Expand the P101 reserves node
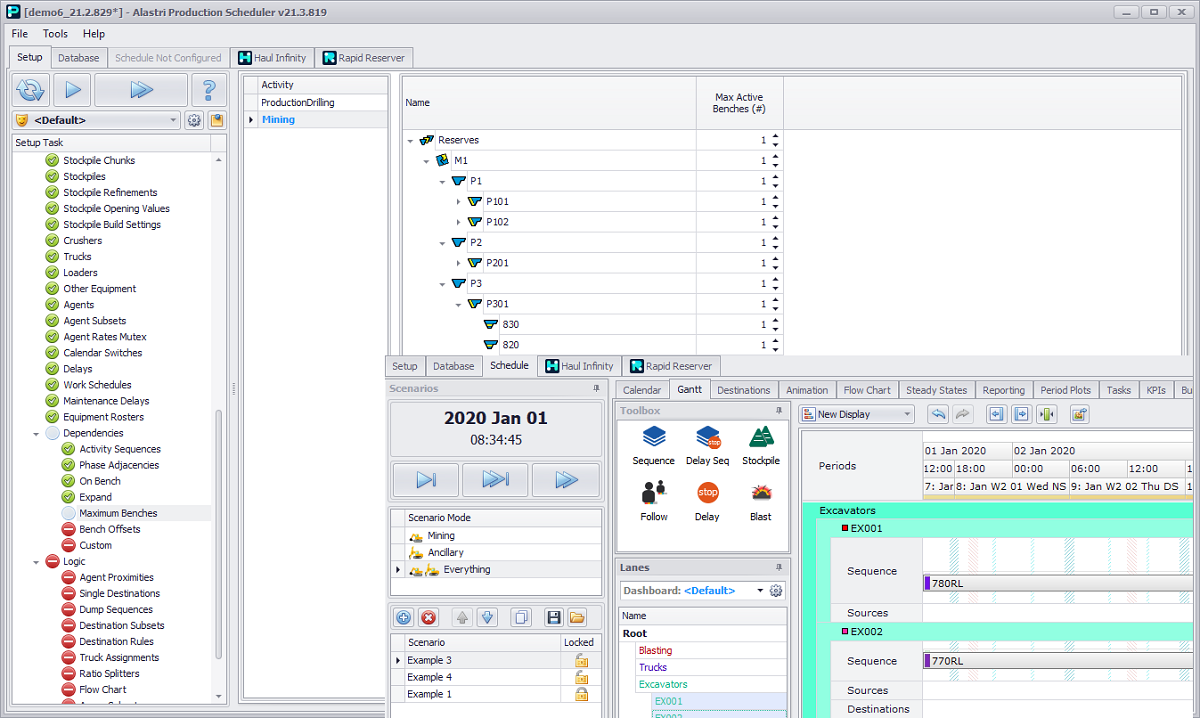This screenshot has height=718, width=1200. (x=459, y=202)
